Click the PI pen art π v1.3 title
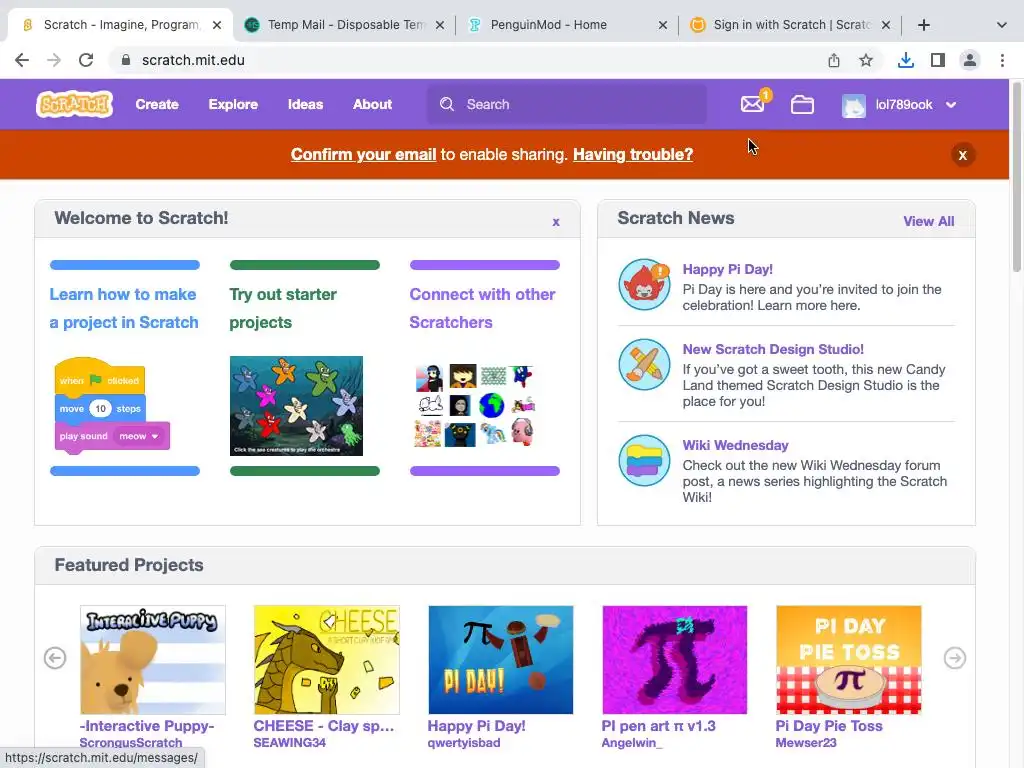 [658, 726]
